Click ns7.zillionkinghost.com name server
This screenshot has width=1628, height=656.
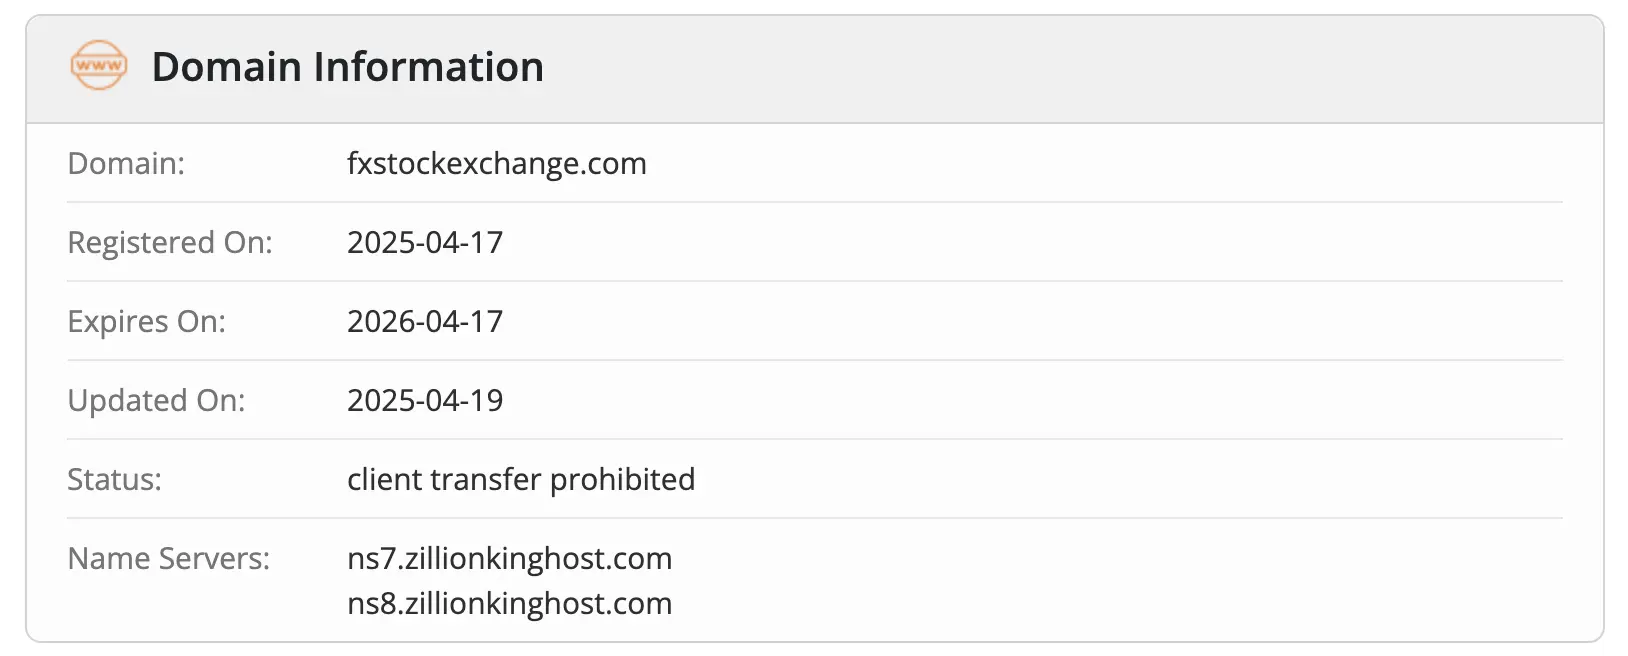point(509,558)
